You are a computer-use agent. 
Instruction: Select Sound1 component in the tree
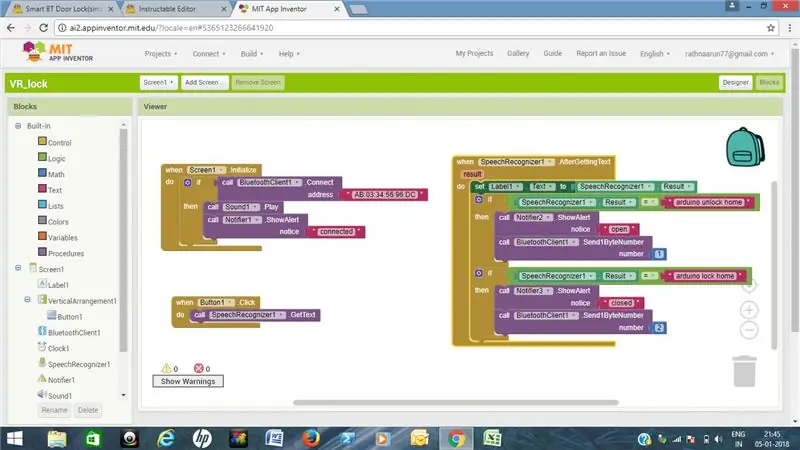(x=55, y=395)
